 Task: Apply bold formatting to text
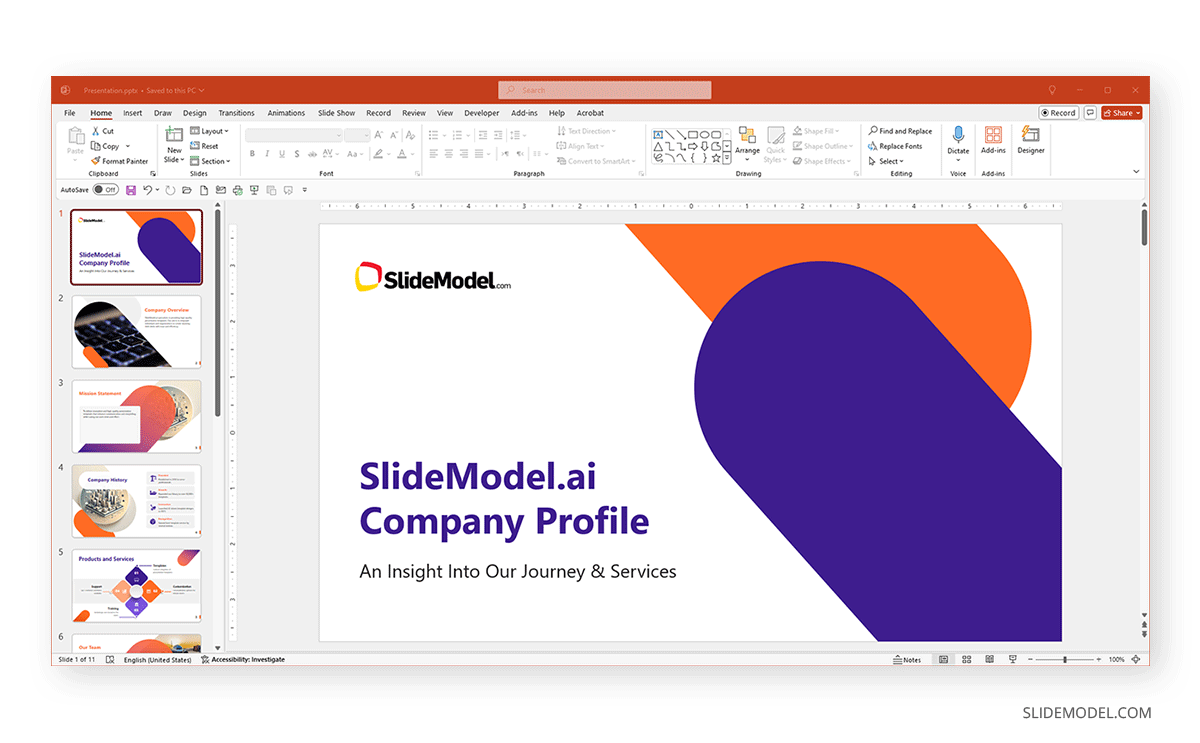pos(252,153)
